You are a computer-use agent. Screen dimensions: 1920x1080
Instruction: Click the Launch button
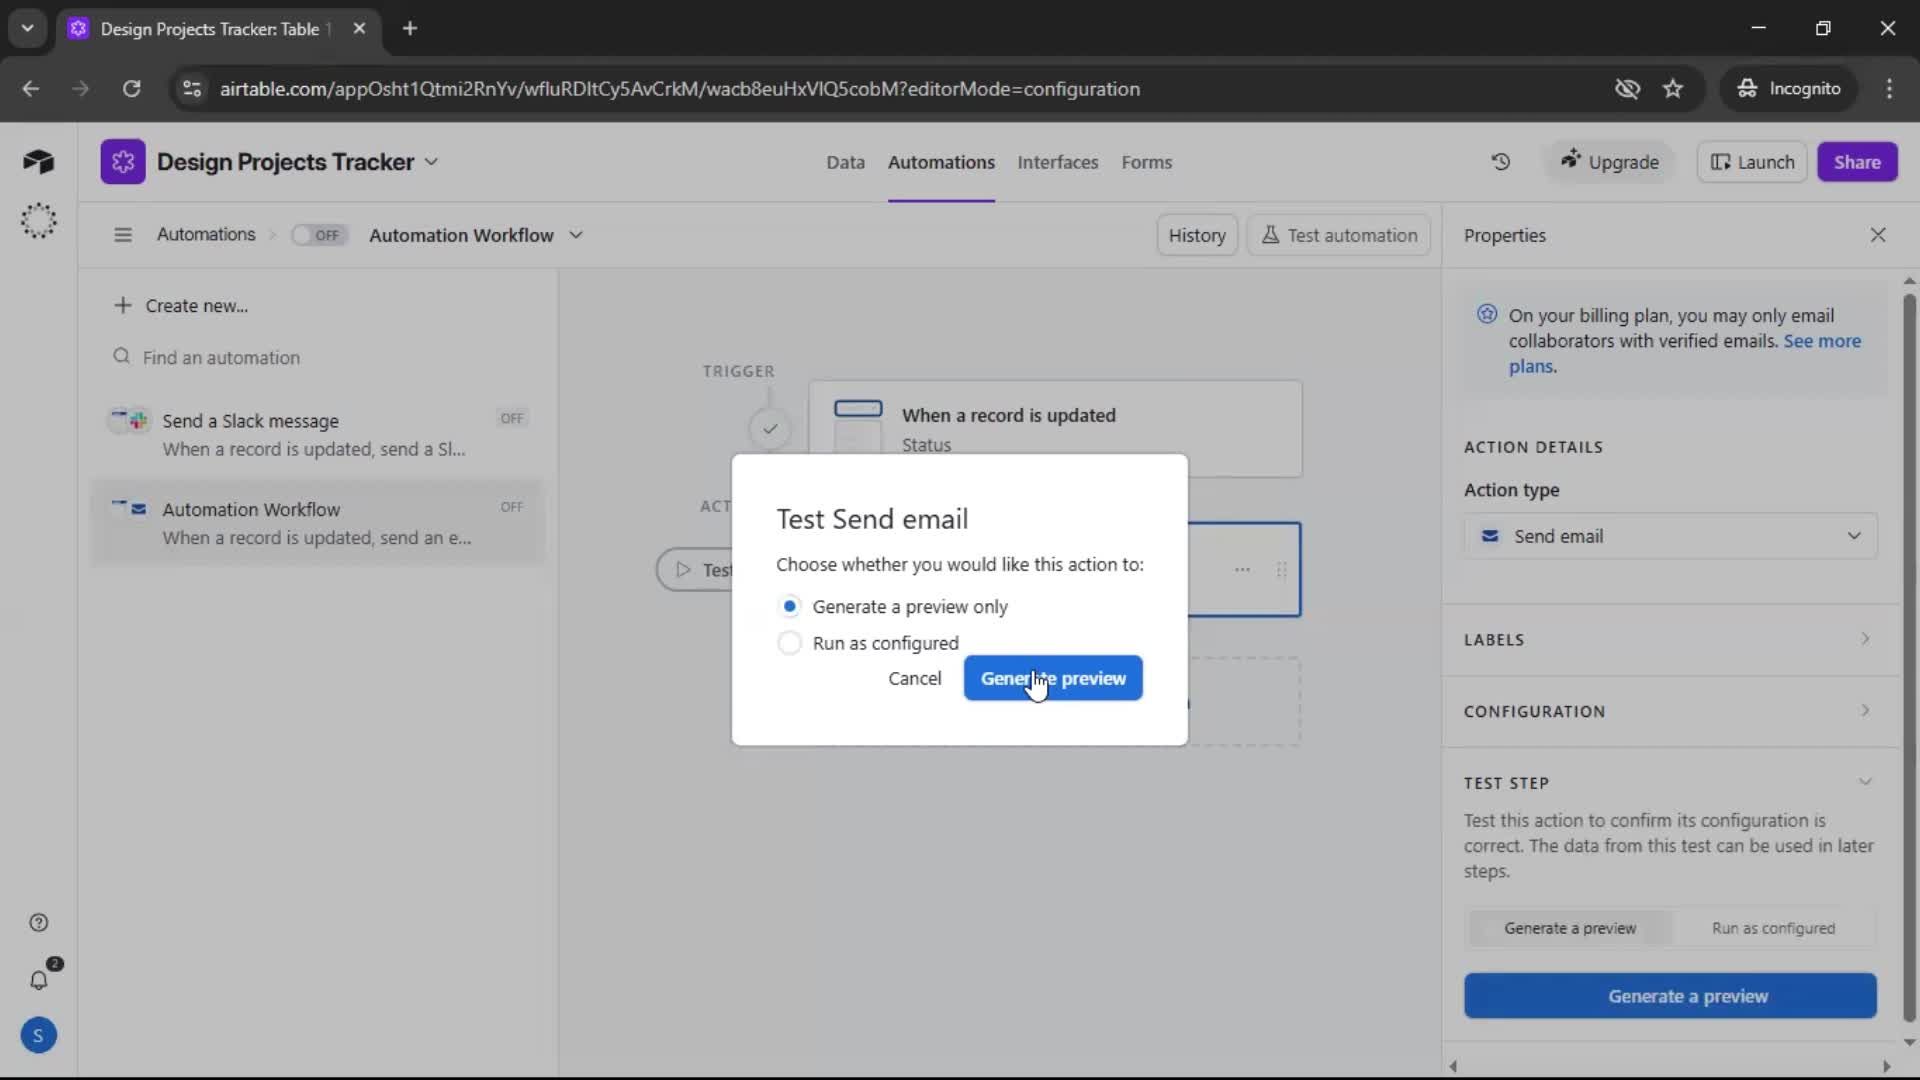1752,162
